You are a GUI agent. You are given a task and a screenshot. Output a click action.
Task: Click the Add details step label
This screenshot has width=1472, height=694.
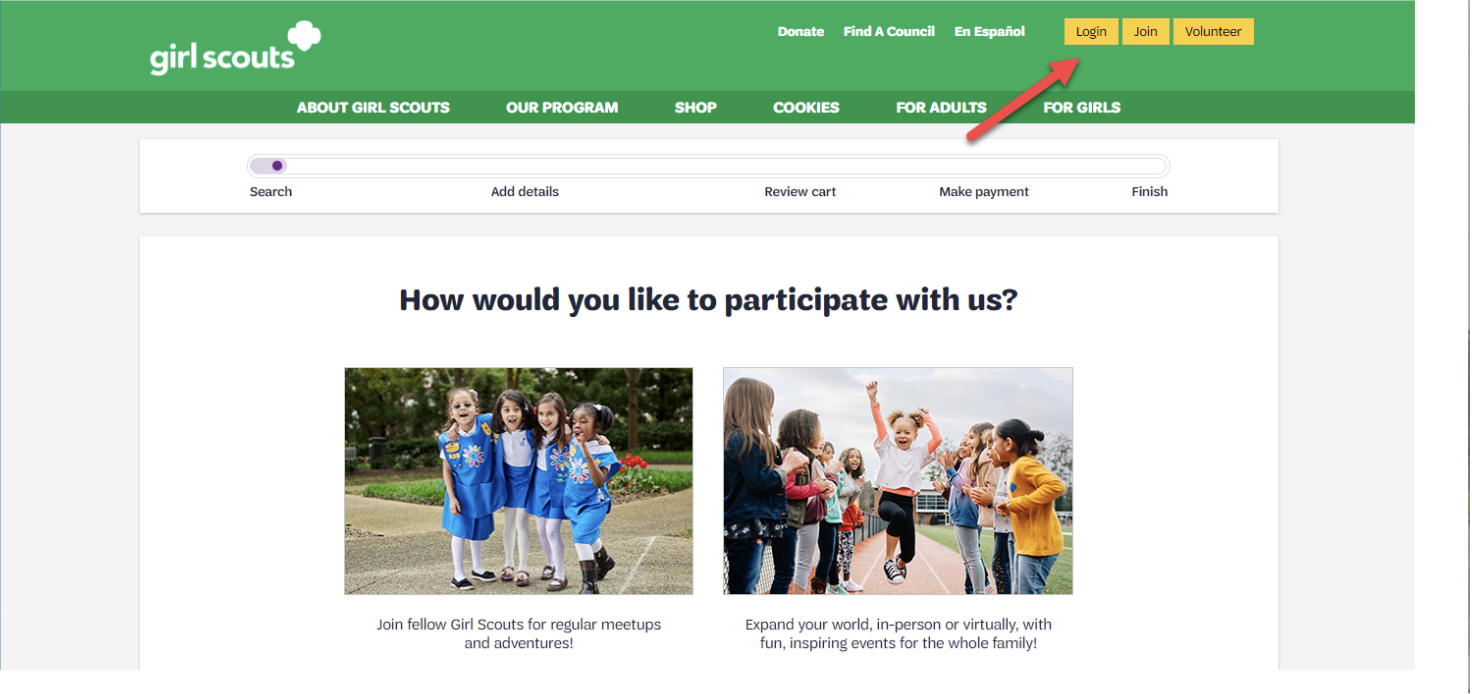coord(525,192)
